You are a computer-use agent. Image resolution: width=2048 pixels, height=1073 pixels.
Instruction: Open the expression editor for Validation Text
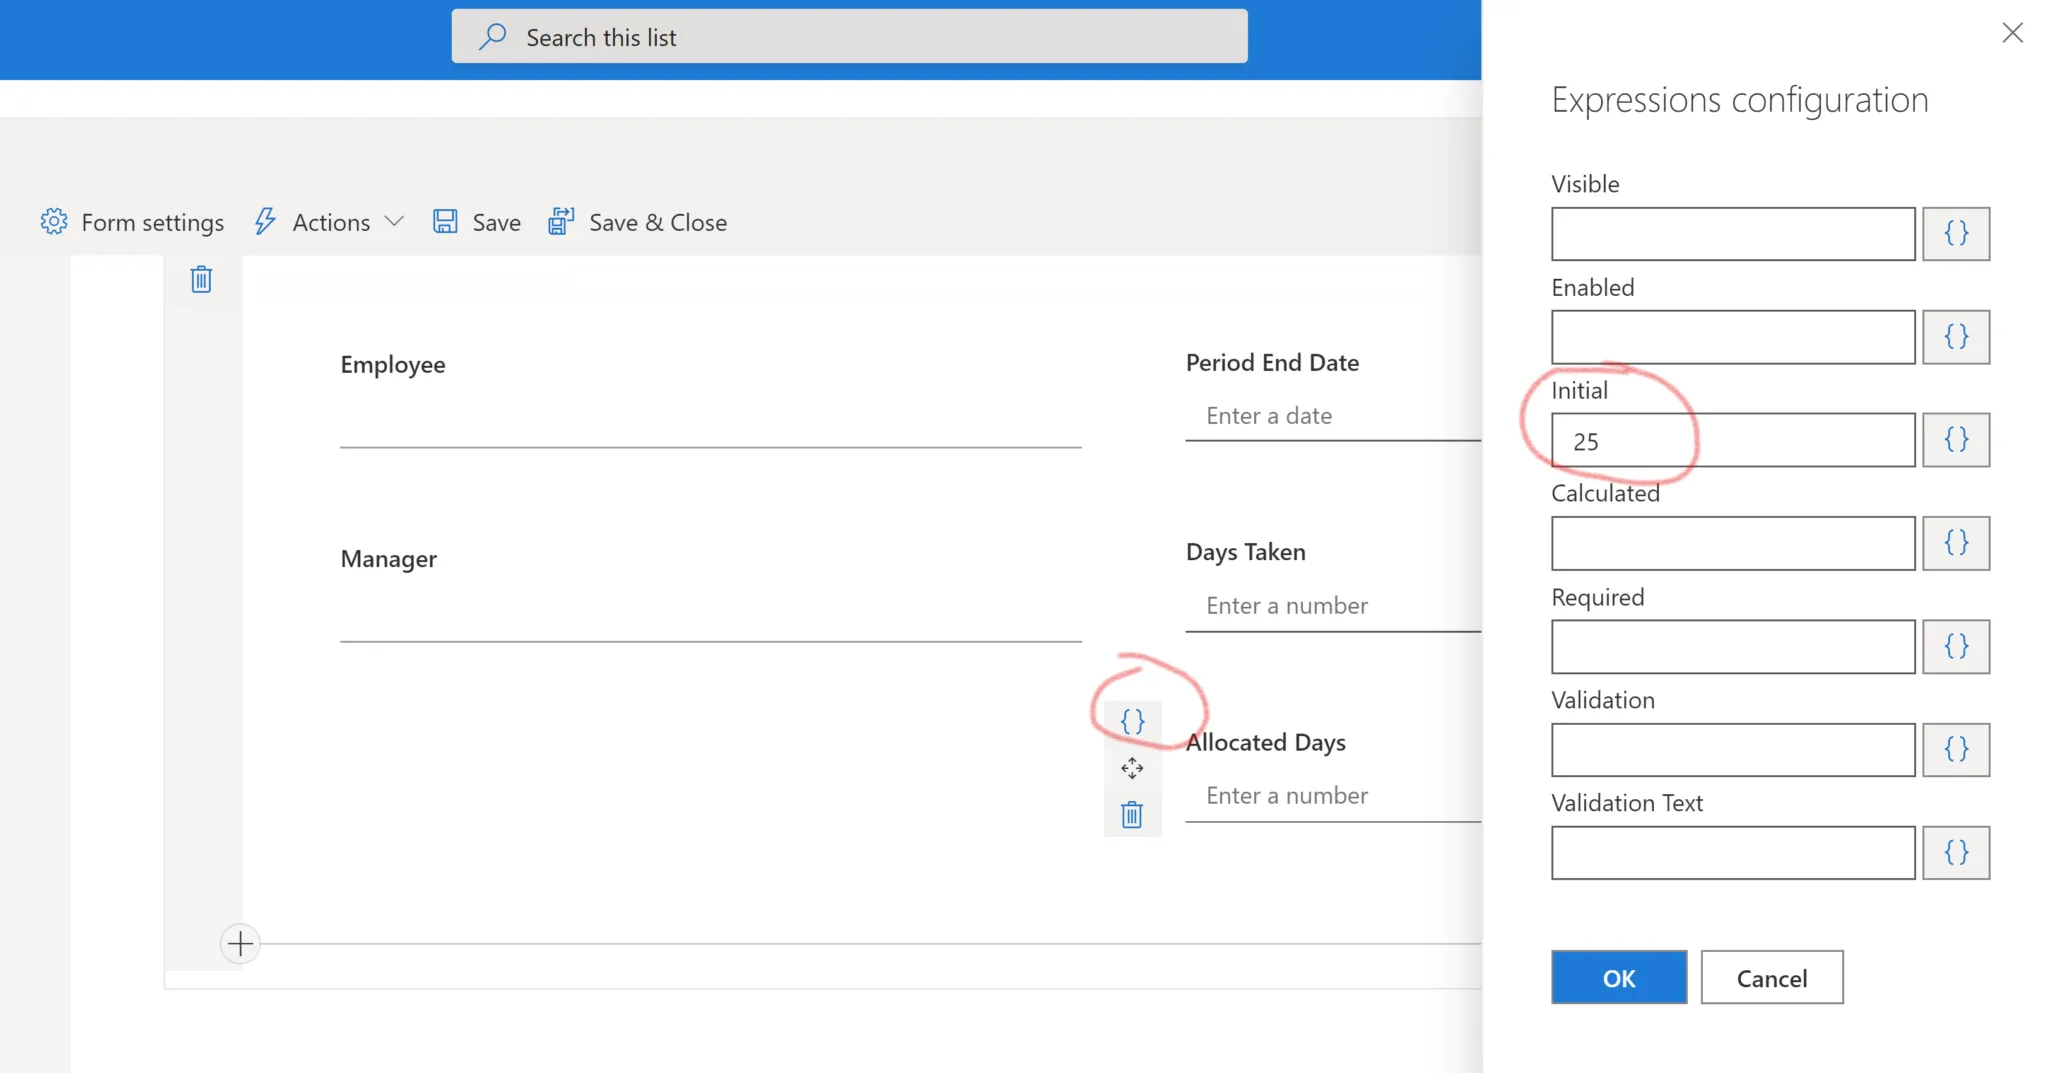[1956, 852]
